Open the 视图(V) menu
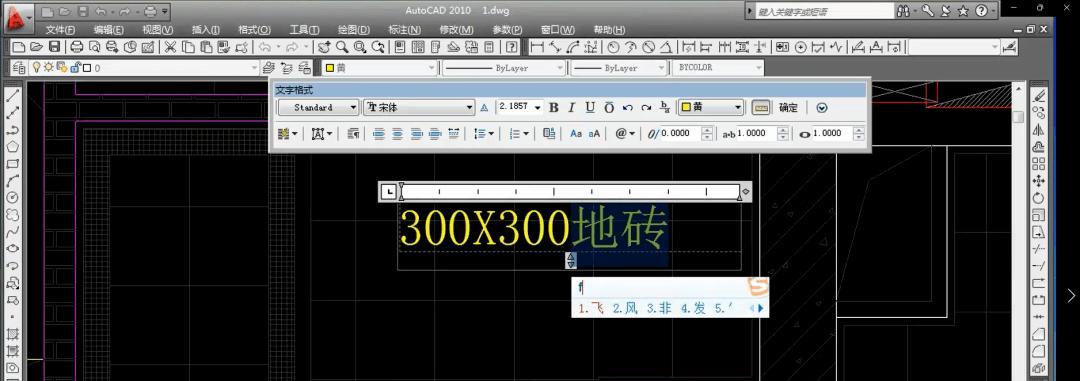This screenshot has height=381, width=1080. (x=158, y=30)
